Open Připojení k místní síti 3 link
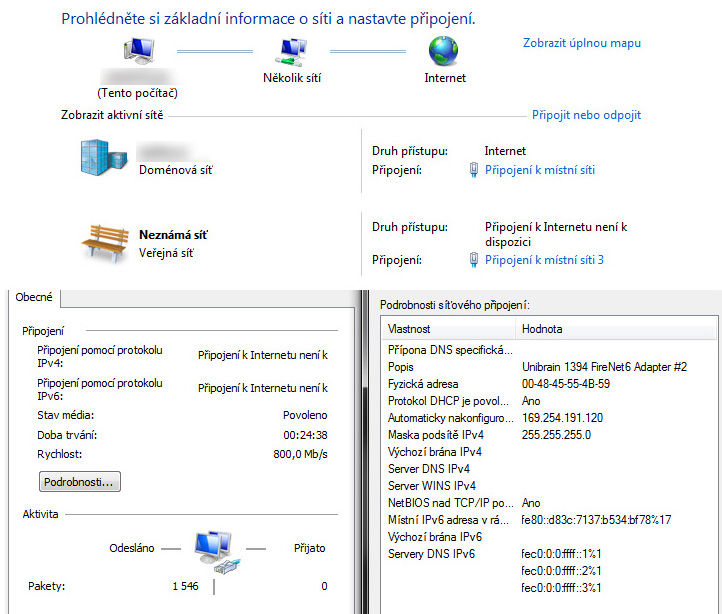Viewport: 722px width, 614px height. pos(544,260)
